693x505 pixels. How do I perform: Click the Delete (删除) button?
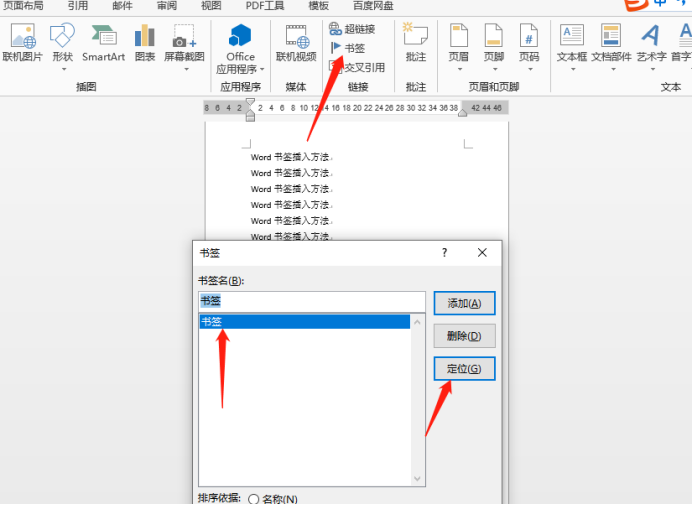tap(464, 336)
